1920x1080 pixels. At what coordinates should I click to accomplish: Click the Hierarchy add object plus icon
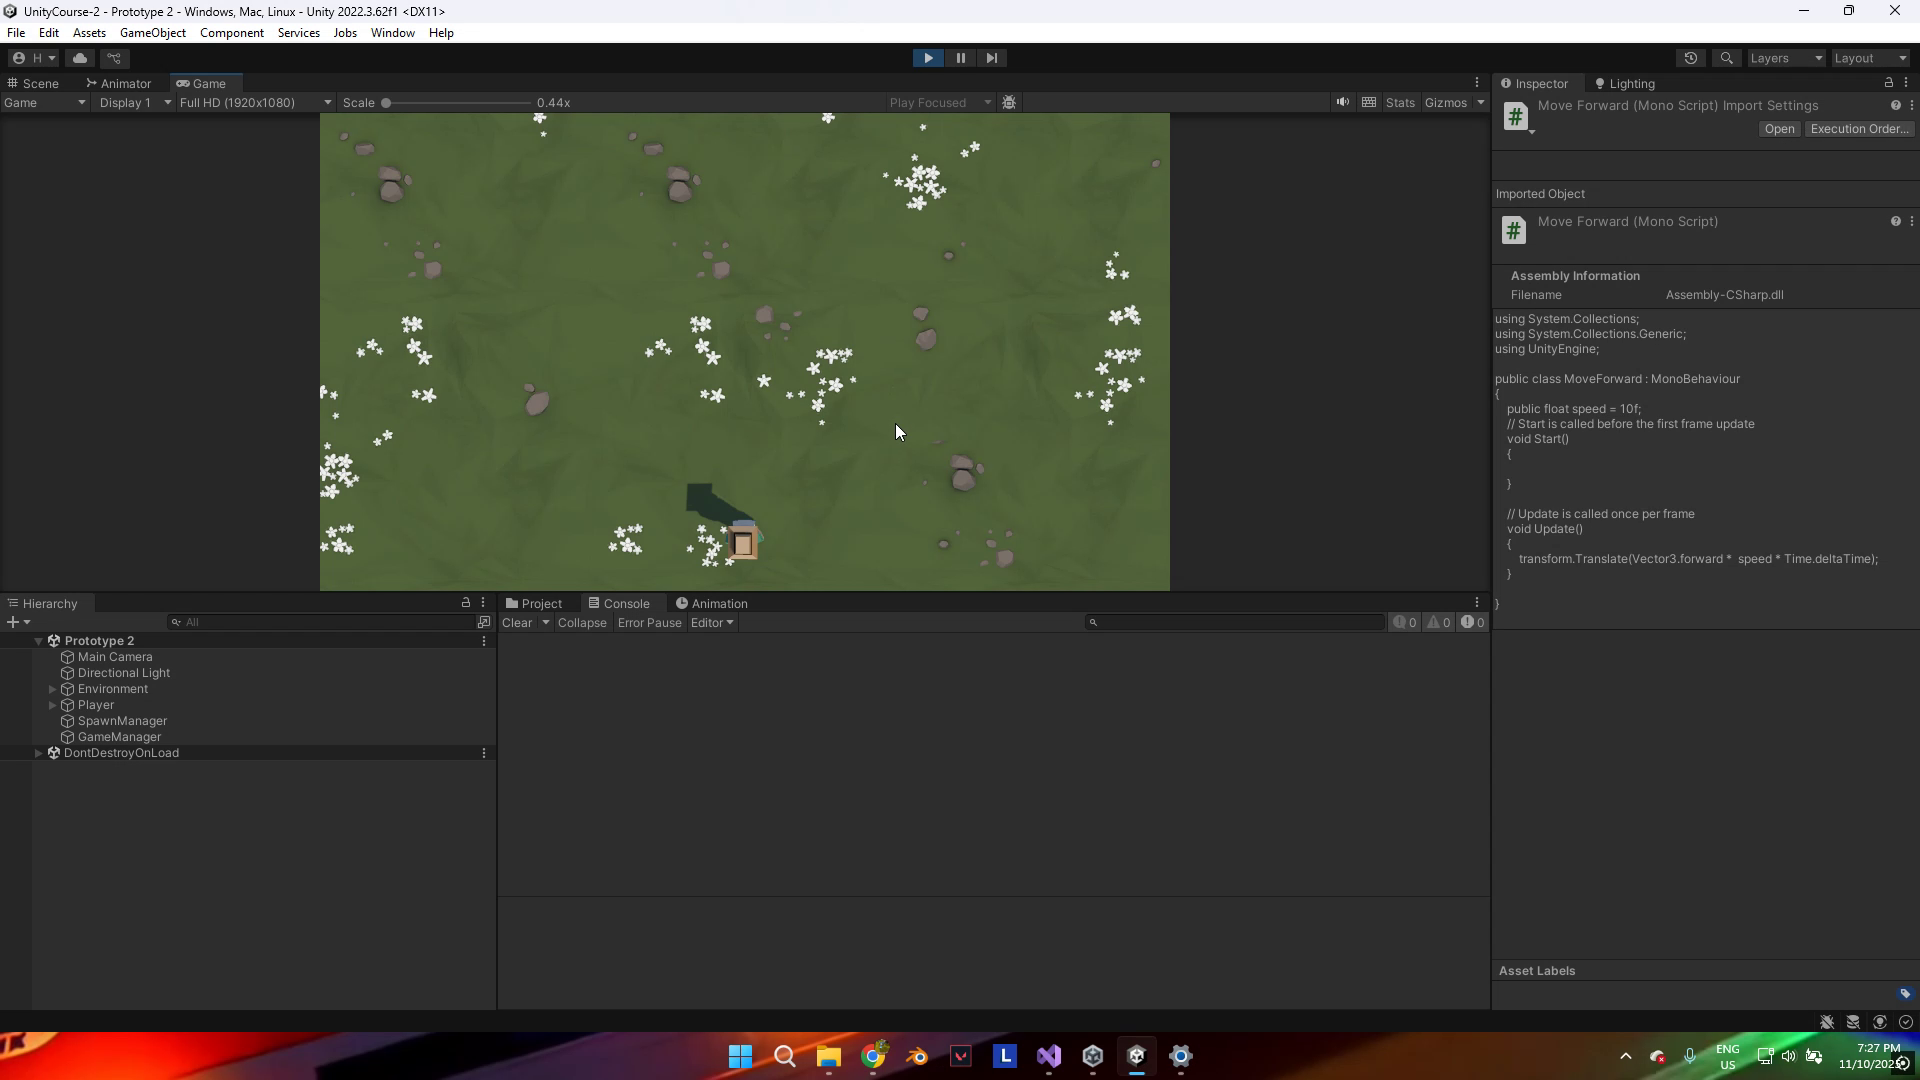coord(13,622)
